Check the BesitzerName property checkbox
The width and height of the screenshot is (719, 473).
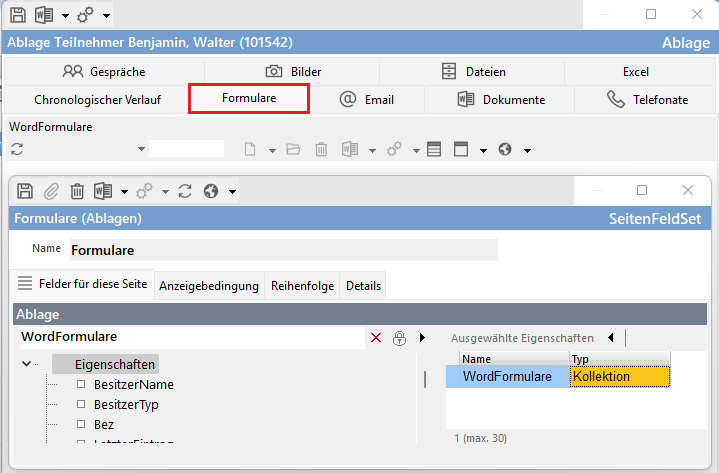[x=82, y=384]
